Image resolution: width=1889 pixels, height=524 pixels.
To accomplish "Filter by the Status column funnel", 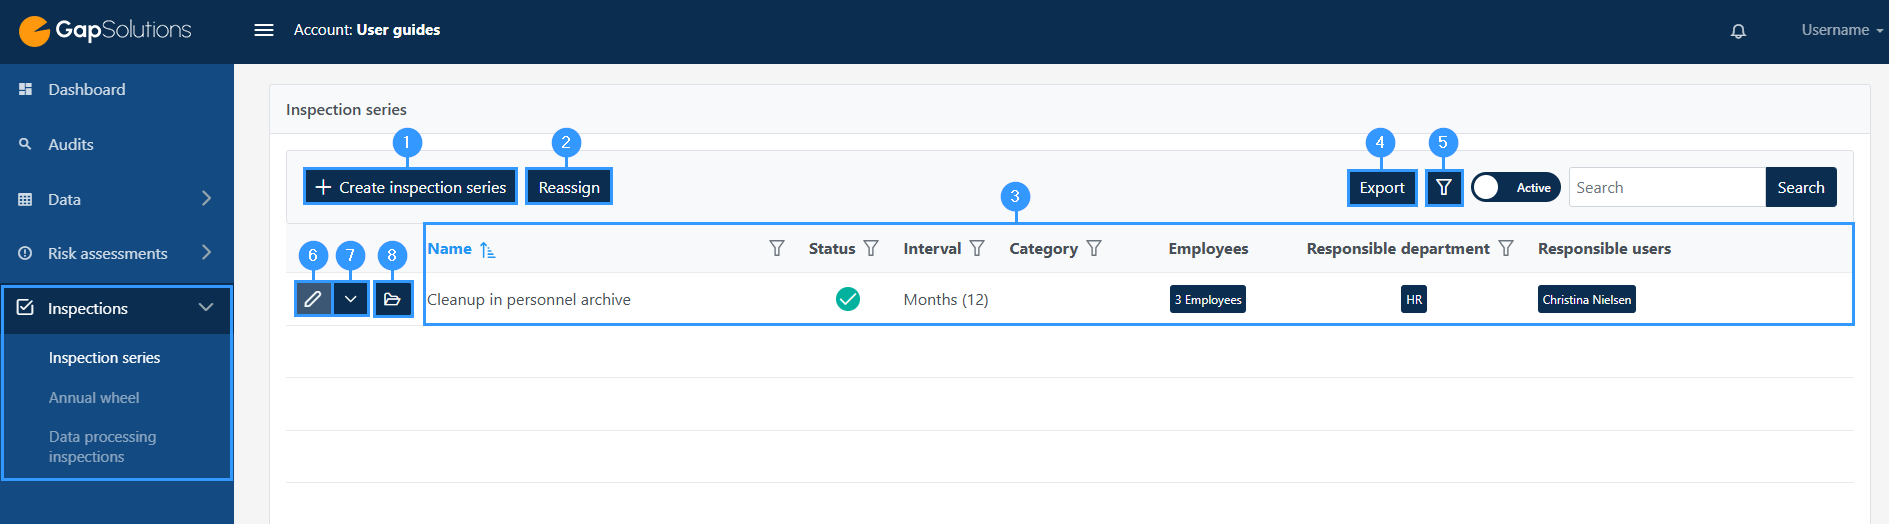I will tap(871, 248).
